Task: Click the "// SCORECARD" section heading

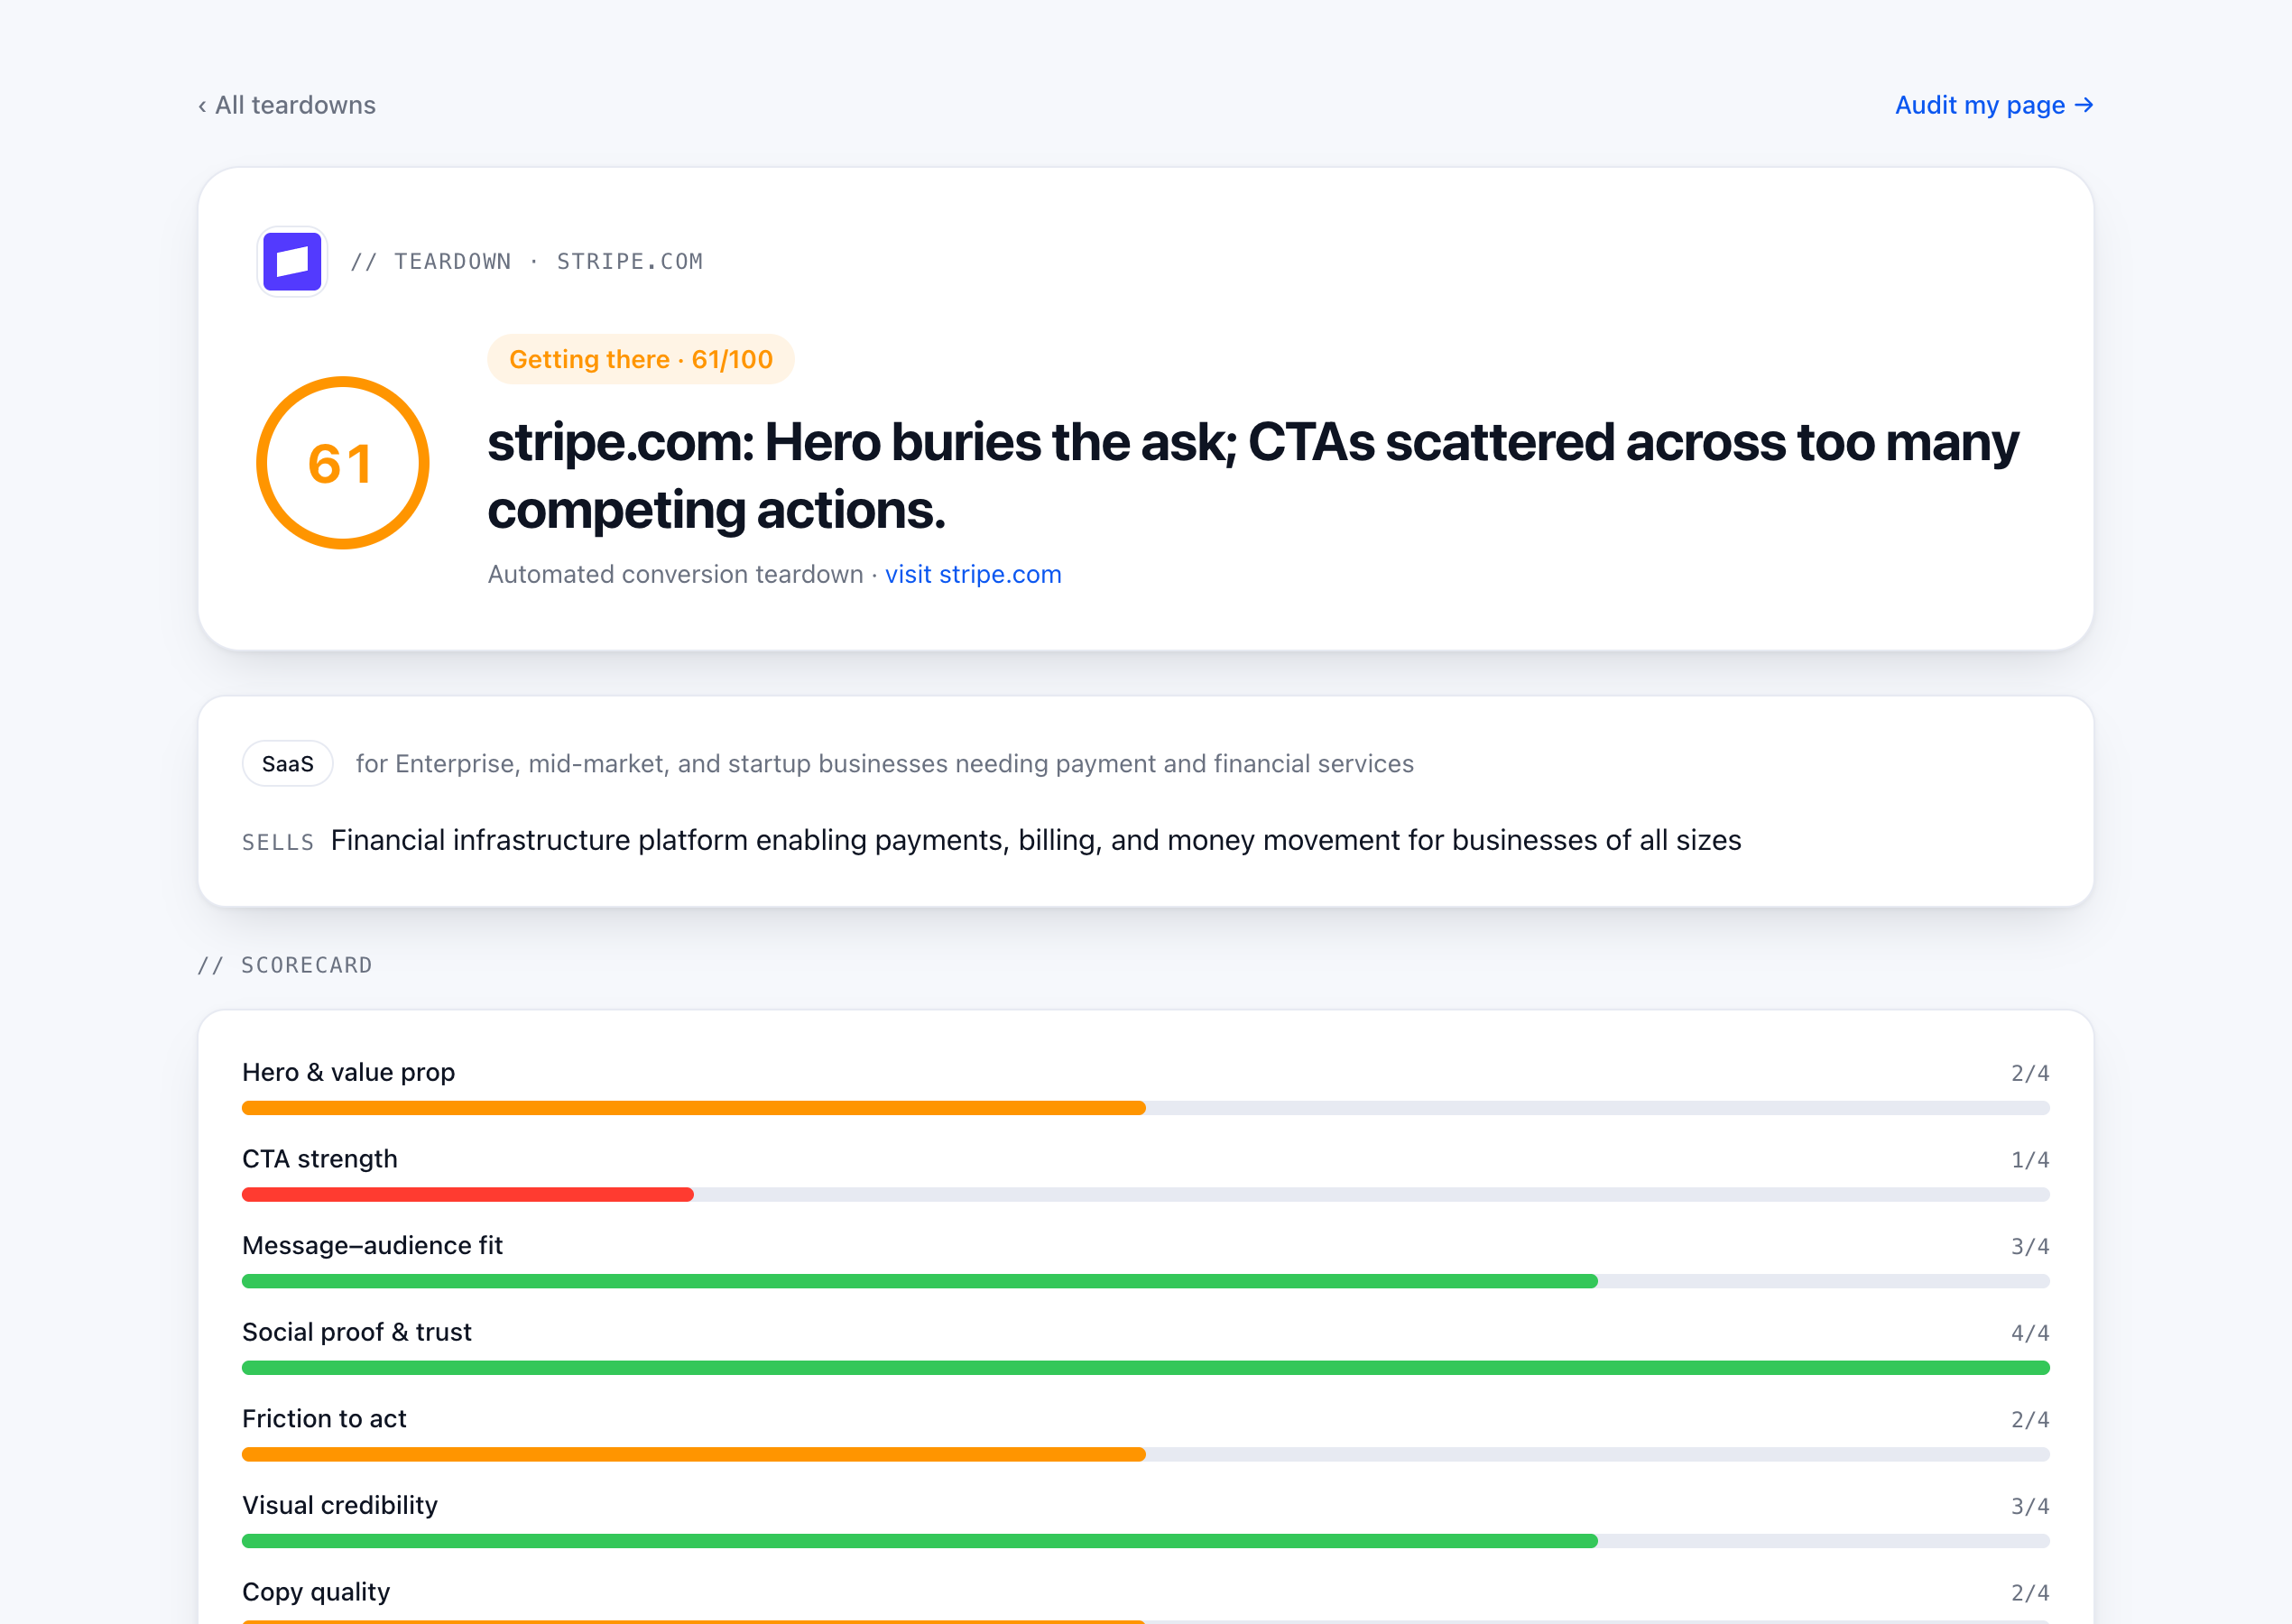Action: pos(285,965)
